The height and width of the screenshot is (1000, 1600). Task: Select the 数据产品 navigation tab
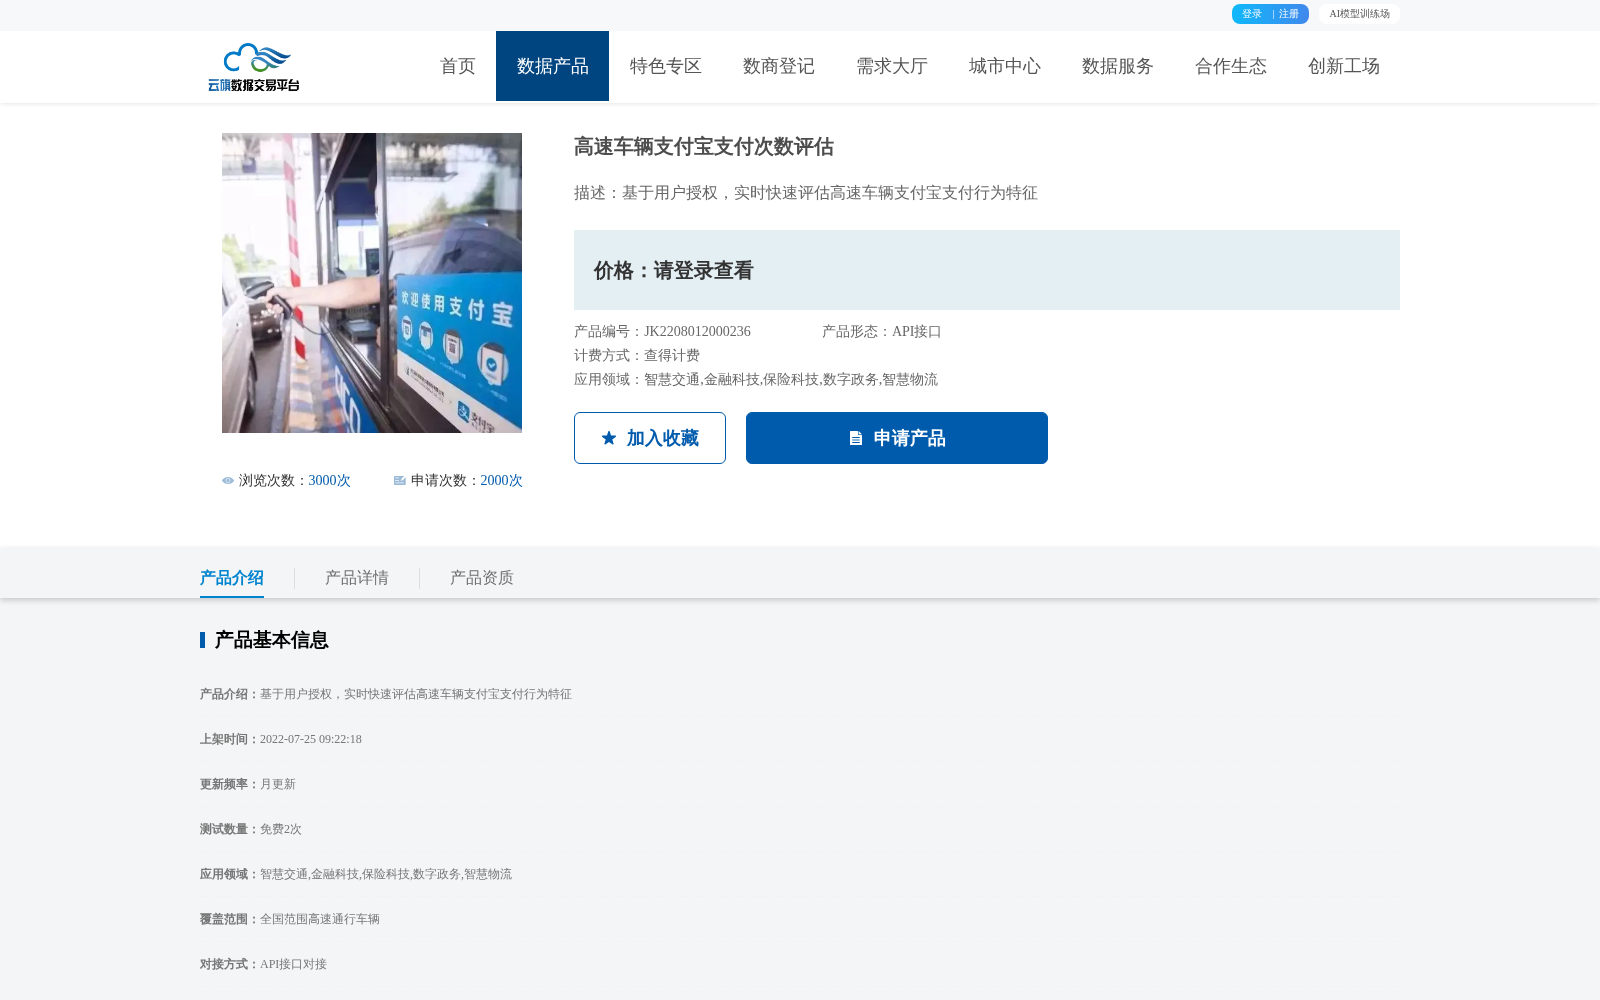click(552, 66)
